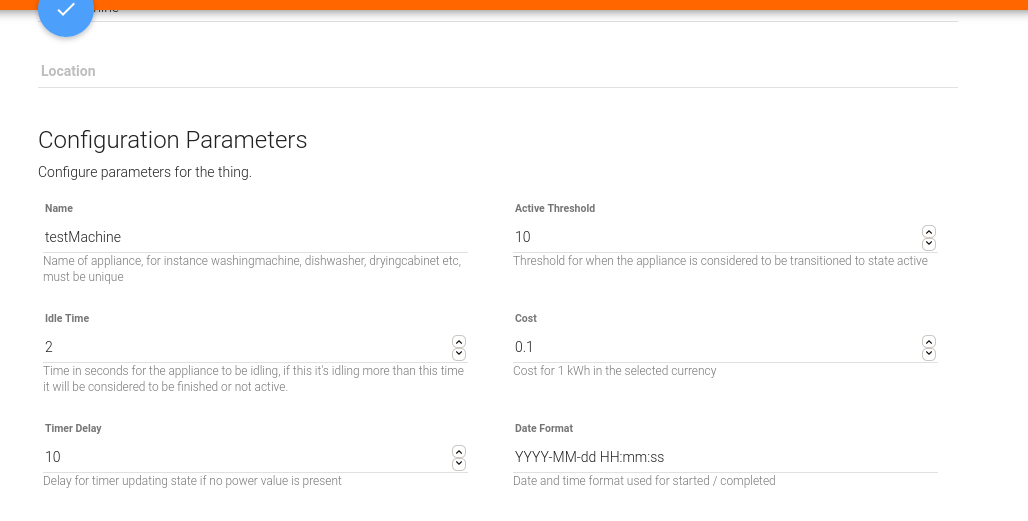Click the blue checkmark save button

click(66, 12)
